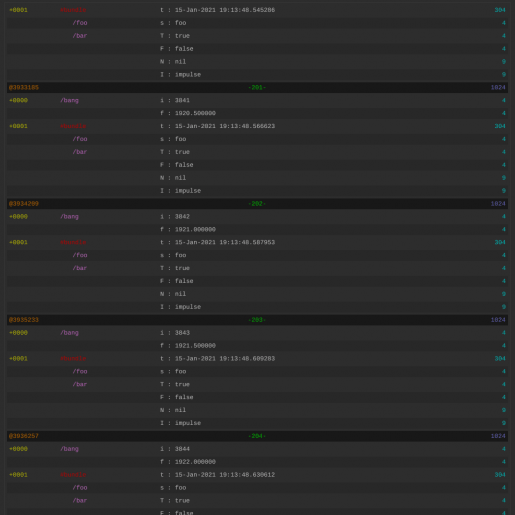Click the integer argument 3844
This screenshot has height=515, width=515.
[x=182, y=449]
